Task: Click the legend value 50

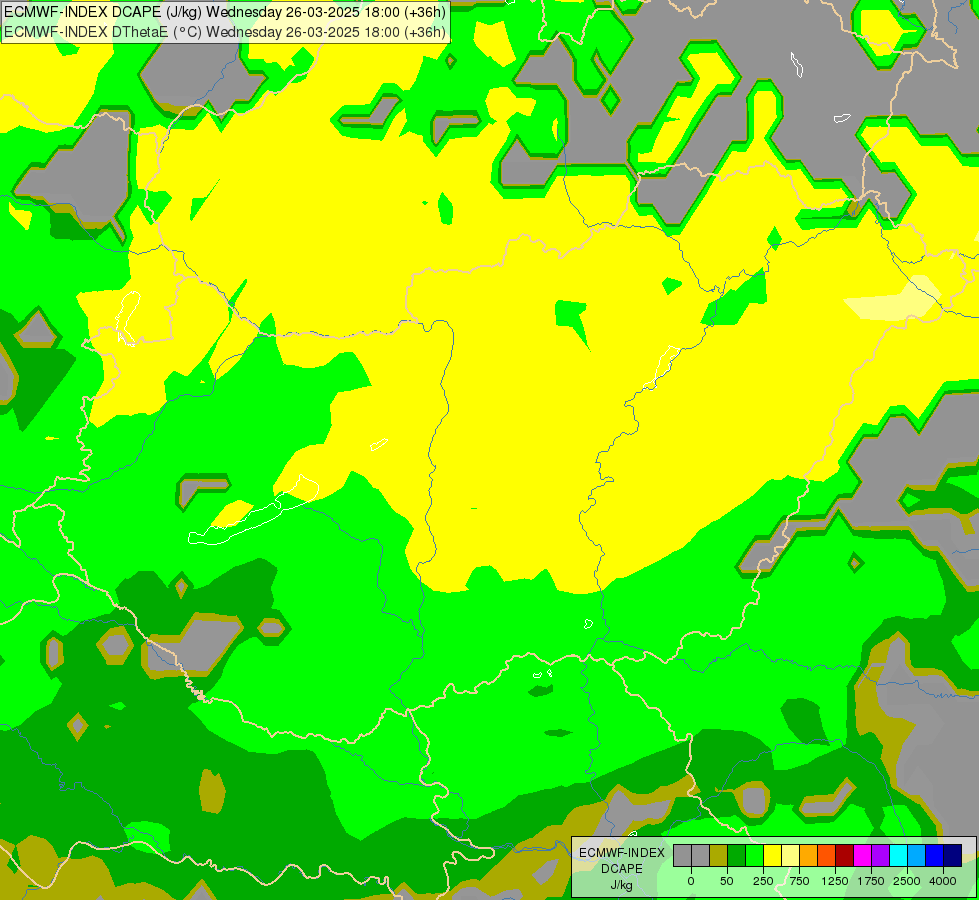Action: [727, 881]
